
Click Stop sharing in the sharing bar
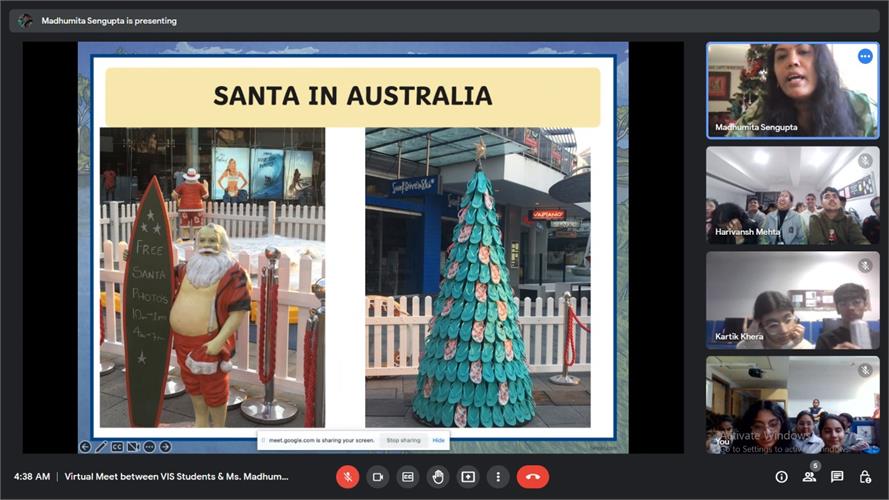click(403, 440)
